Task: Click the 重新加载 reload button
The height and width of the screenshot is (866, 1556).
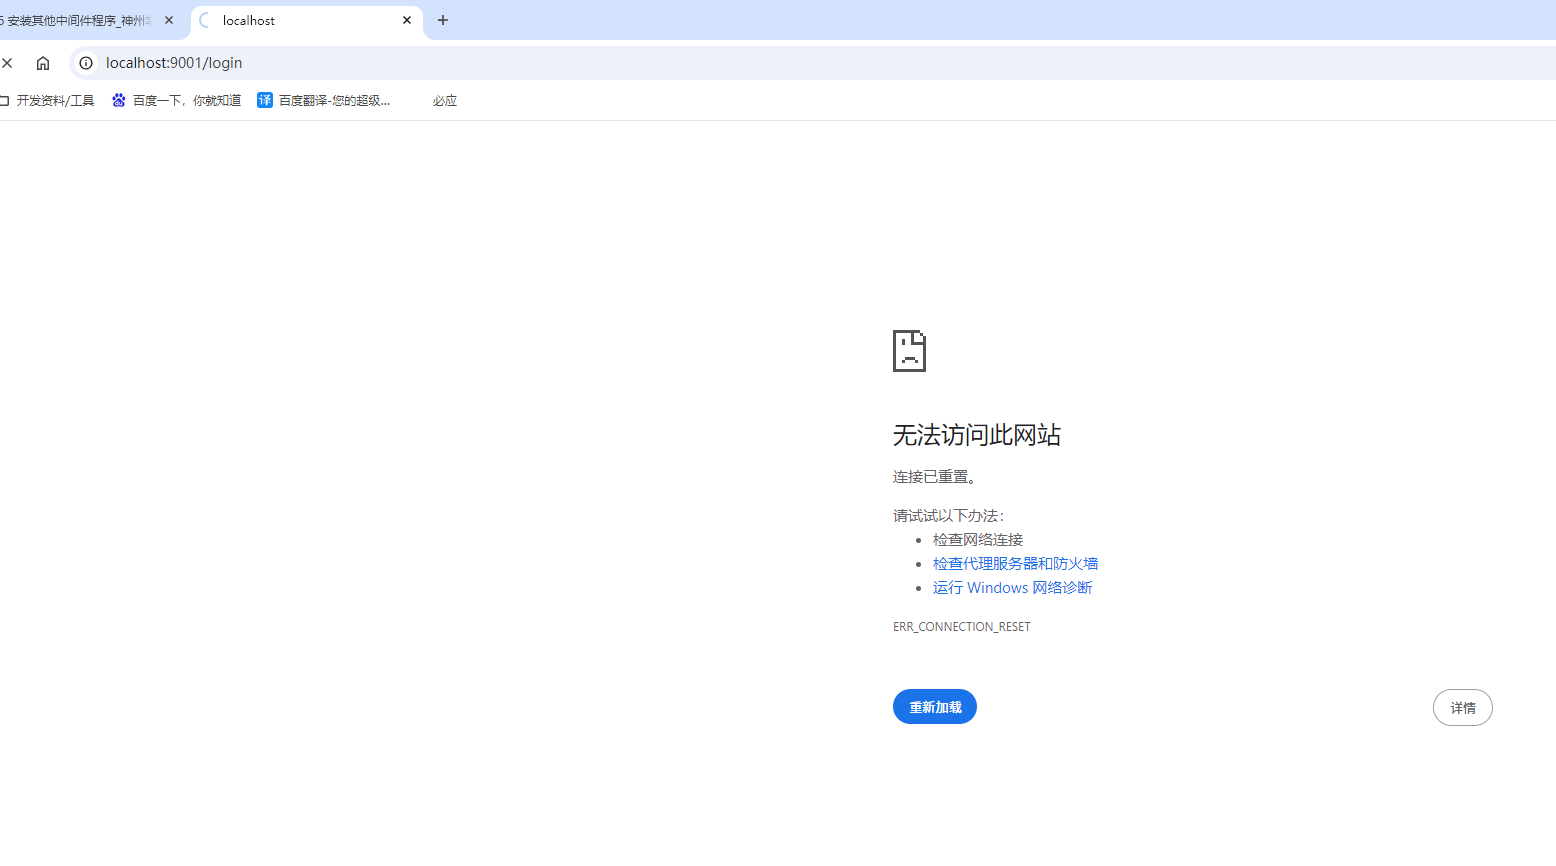Action: tap(934, 706)
